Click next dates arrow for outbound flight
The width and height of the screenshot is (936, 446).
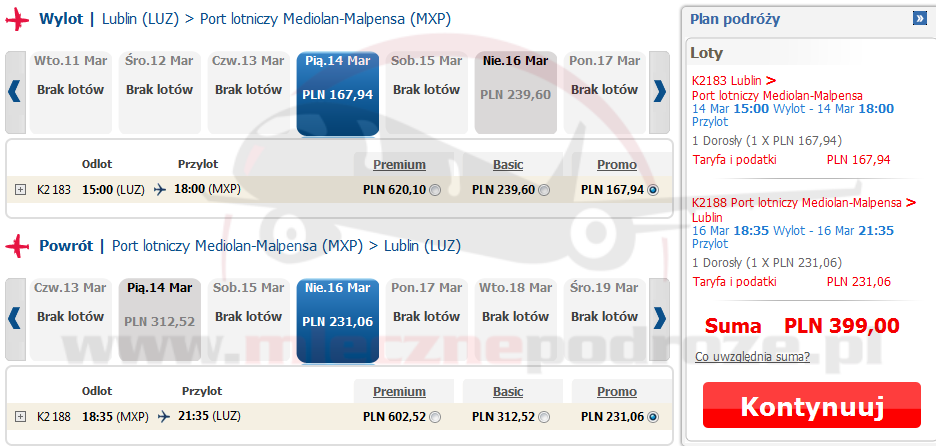[659, 91]
